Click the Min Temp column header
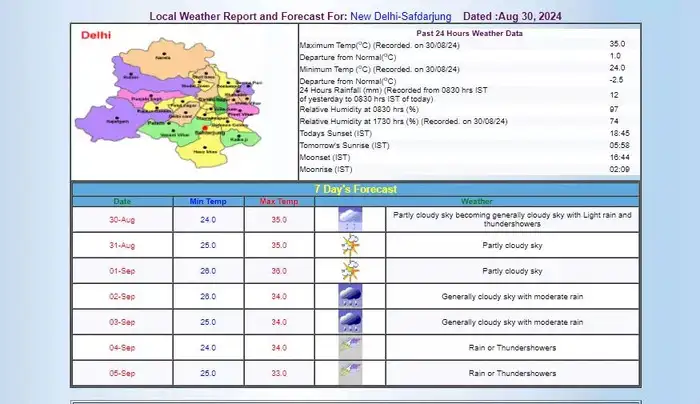This screenshot has width=700, height=404. tap(207, 202)
